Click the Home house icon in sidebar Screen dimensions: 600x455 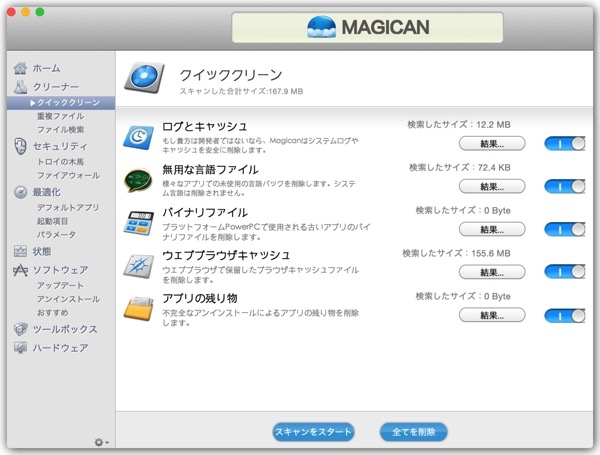pyautogui.click(x=20, y=68)
